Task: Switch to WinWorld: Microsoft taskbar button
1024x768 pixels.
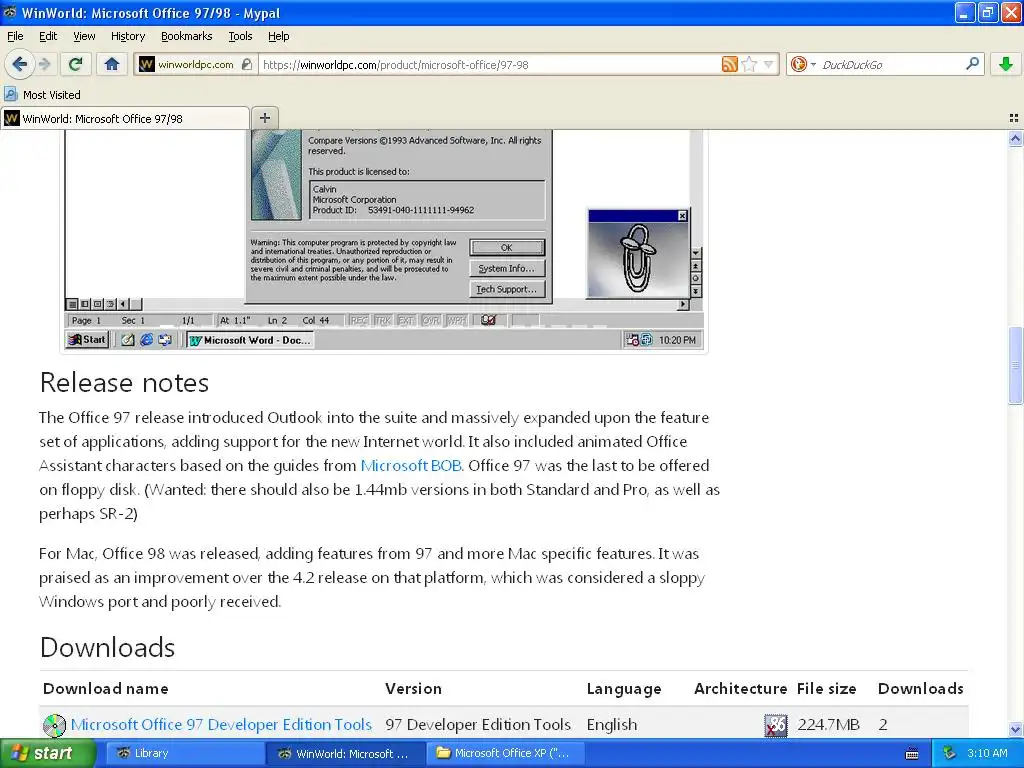Action: (x=345, y=753)
